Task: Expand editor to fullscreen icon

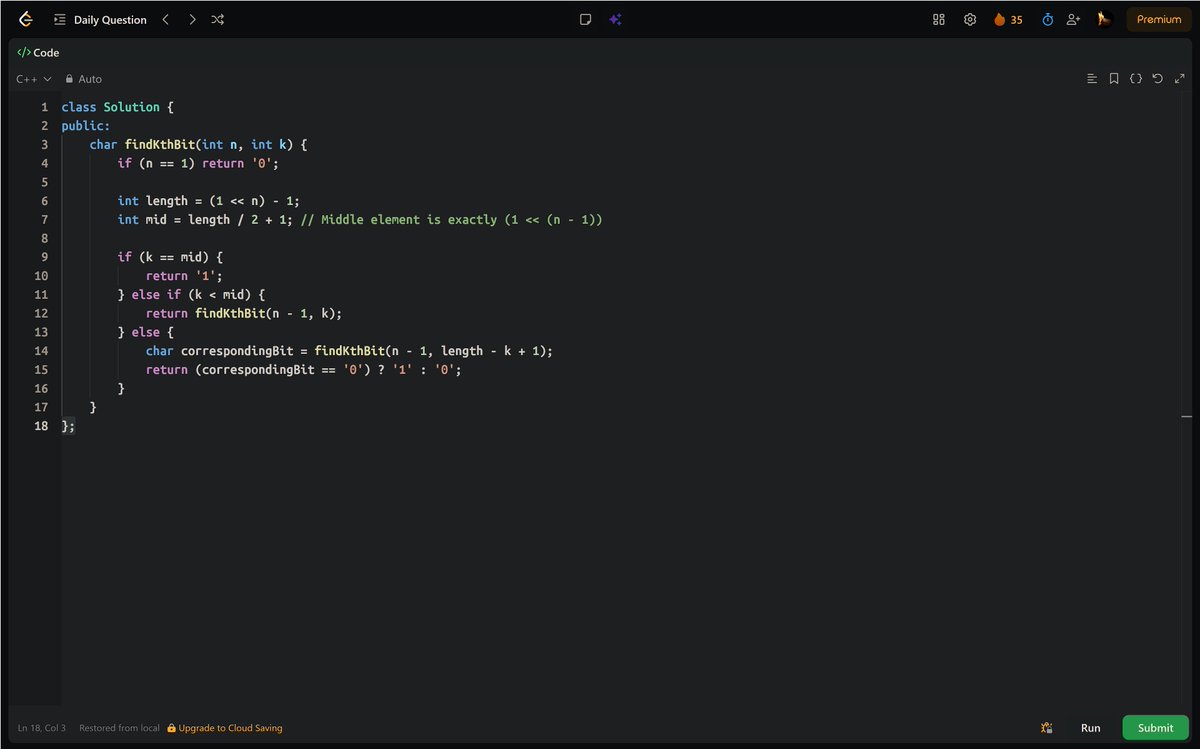Action: [1180, 79]
